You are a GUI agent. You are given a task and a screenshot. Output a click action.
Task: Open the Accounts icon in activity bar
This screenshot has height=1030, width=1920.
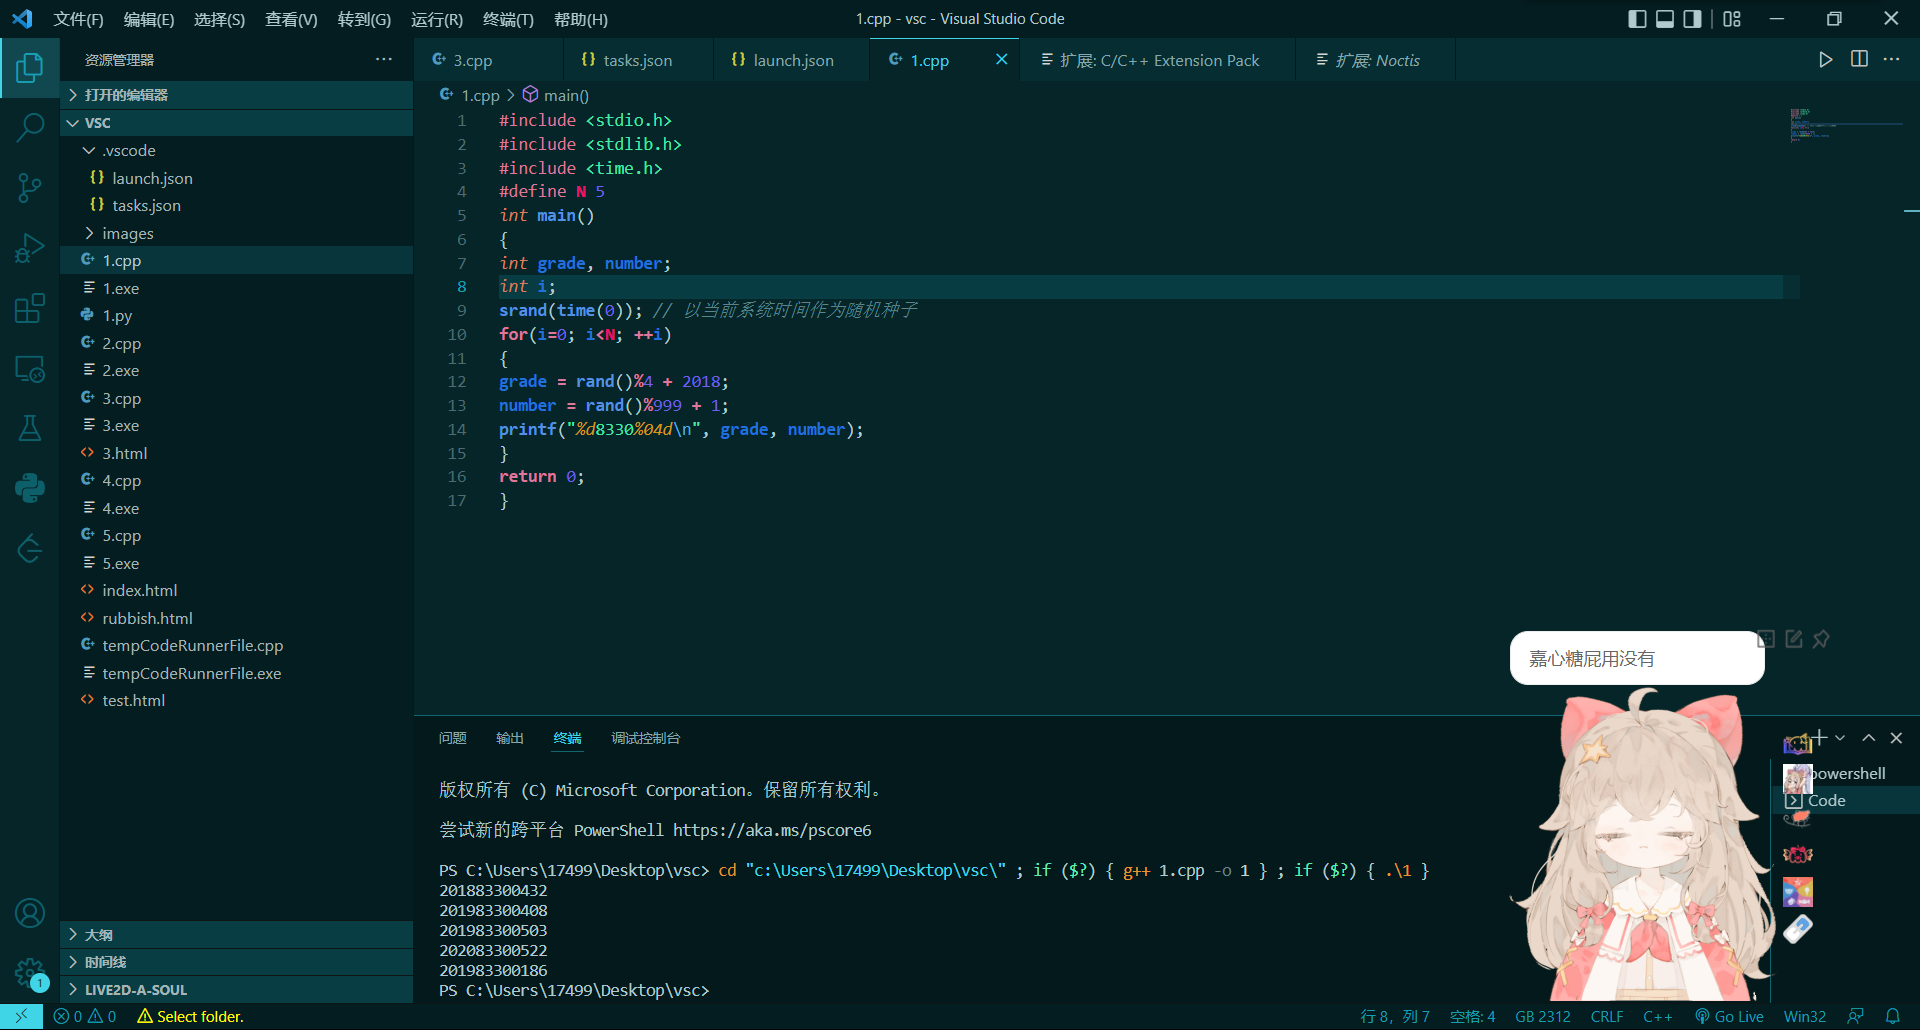[30, 913]
